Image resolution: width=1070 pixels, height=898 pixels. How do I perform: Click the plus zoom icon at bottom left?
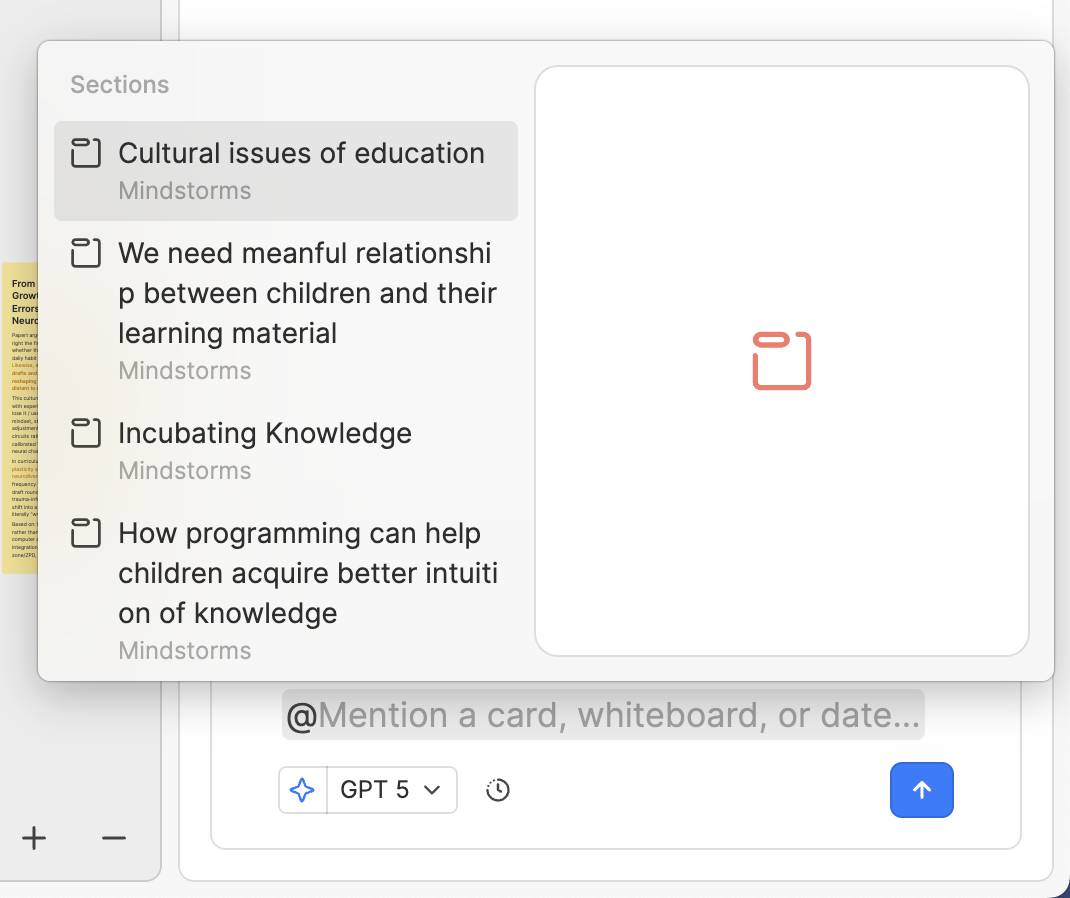pos(34,838)
